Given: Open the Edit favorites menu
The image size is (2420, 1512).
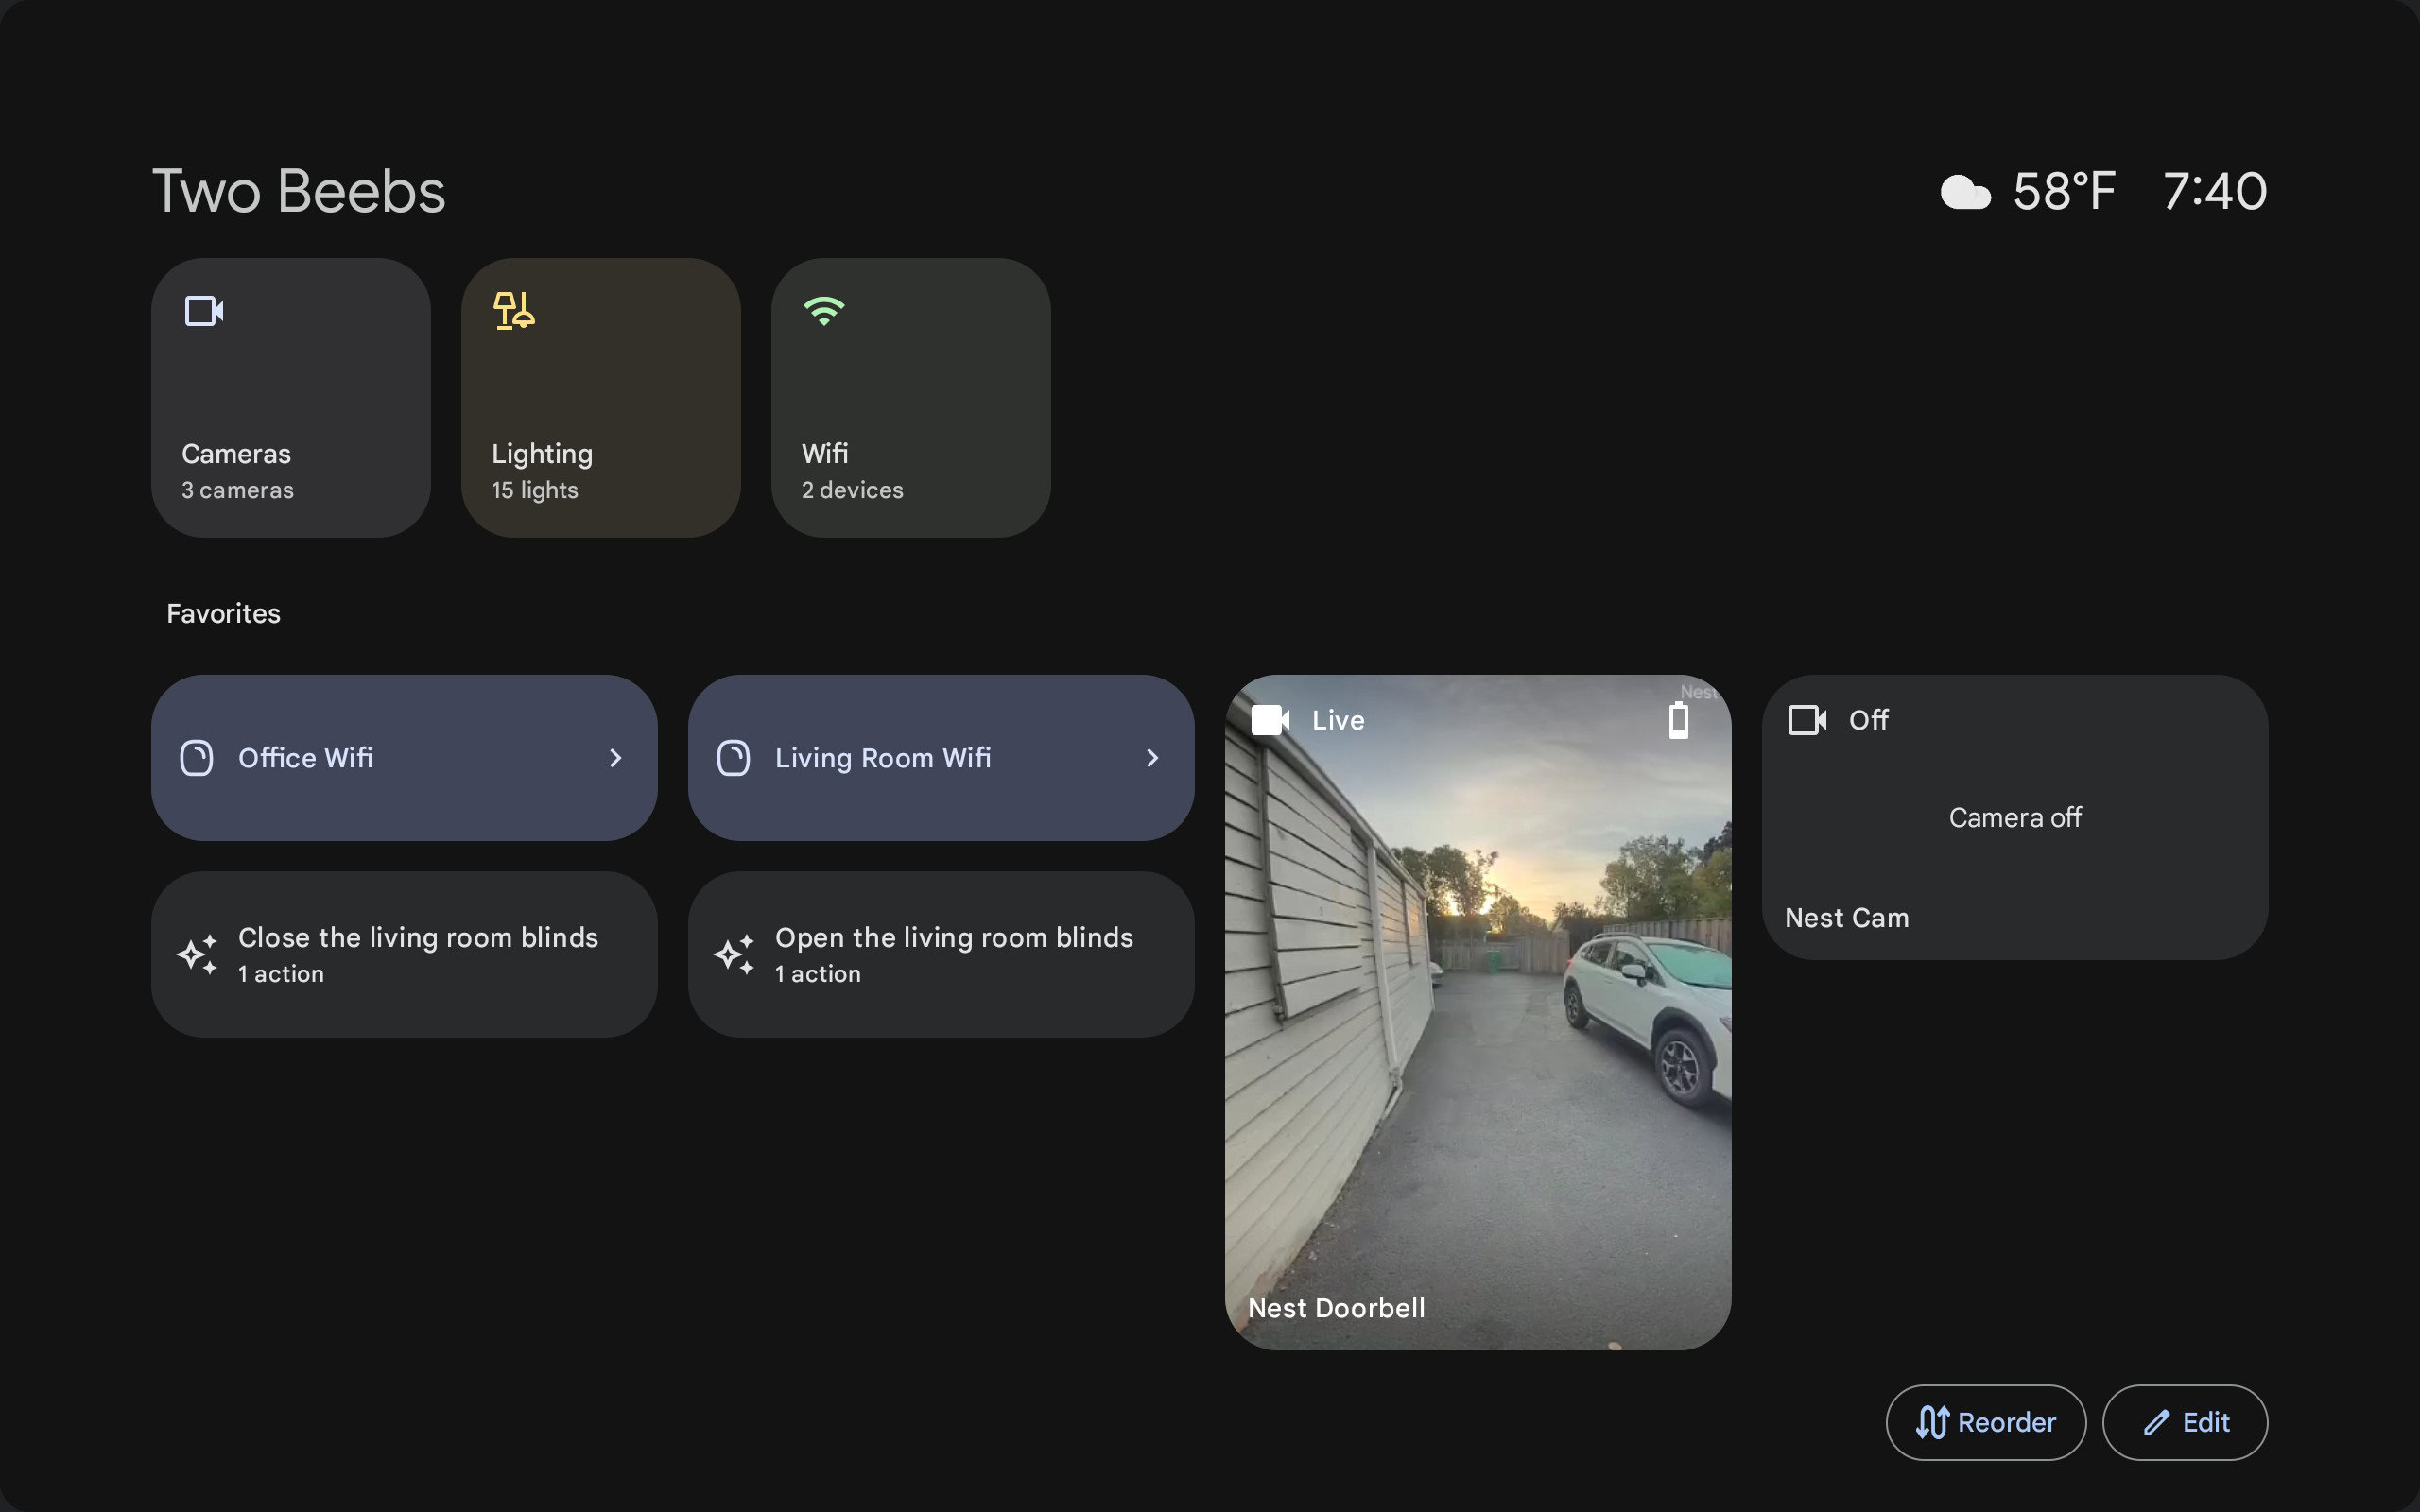Looking at the screenshot, I should [2185, 1421].
